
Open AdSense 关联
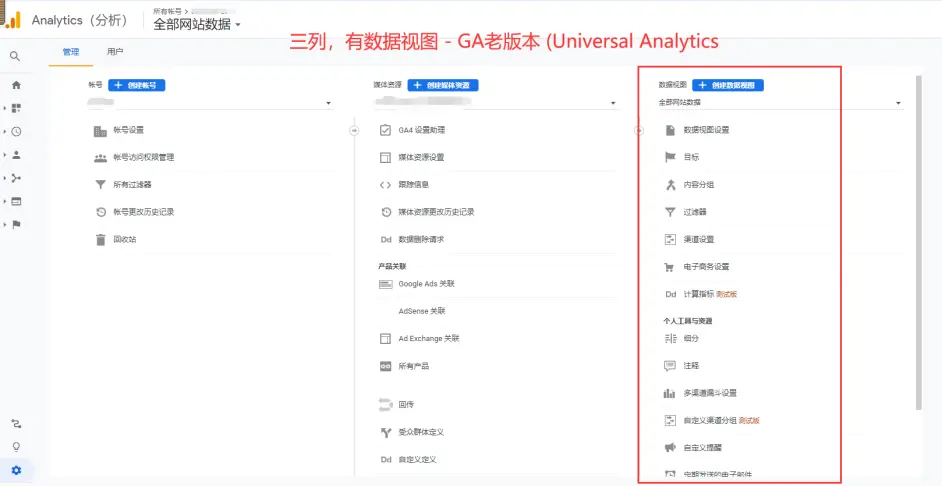click(x=422, y=311)
